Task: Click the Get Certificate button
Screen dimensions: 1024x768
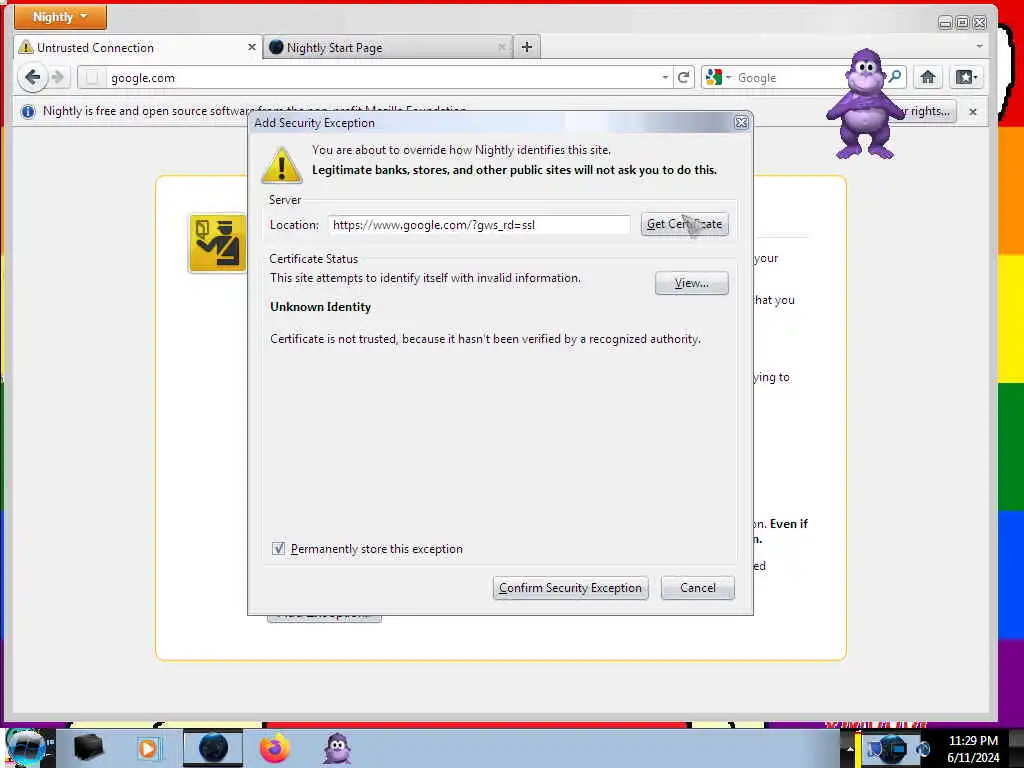Action: coord(684,224)
